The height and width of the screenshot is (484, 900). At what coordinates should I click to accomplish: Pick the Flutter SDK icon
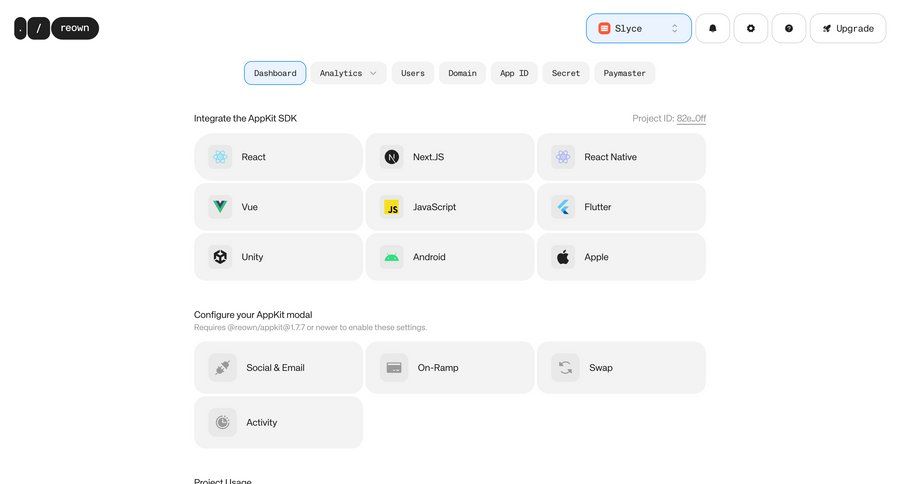tap(563, 207)
